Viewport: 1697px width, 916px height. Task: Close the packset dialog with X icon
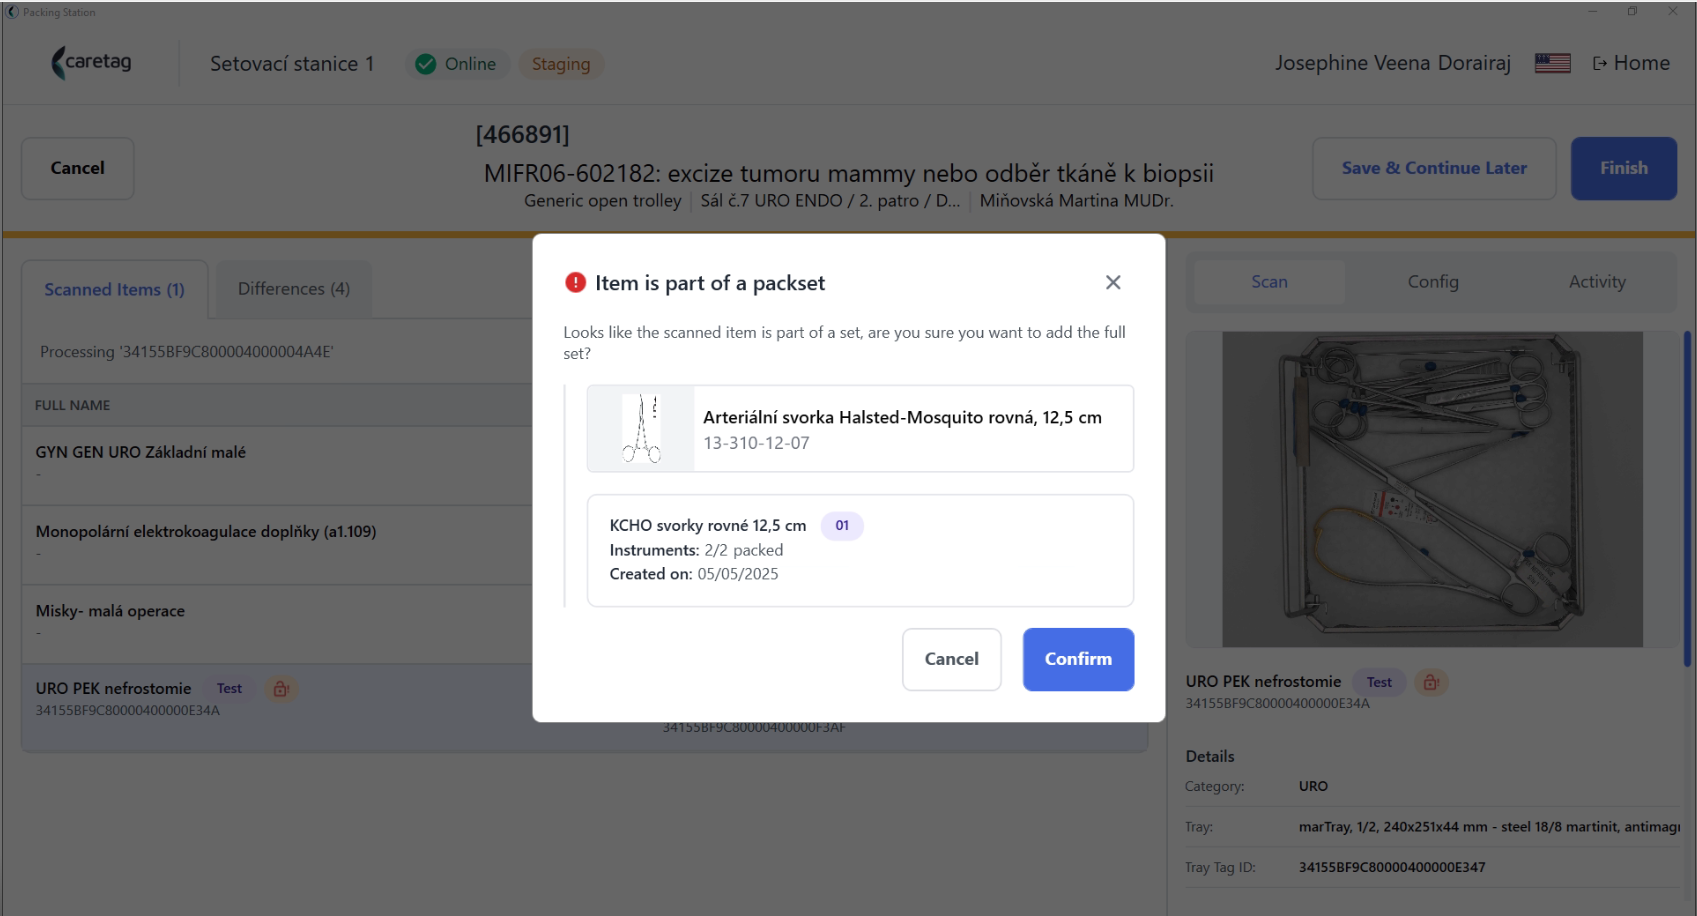click(1113, 283)
